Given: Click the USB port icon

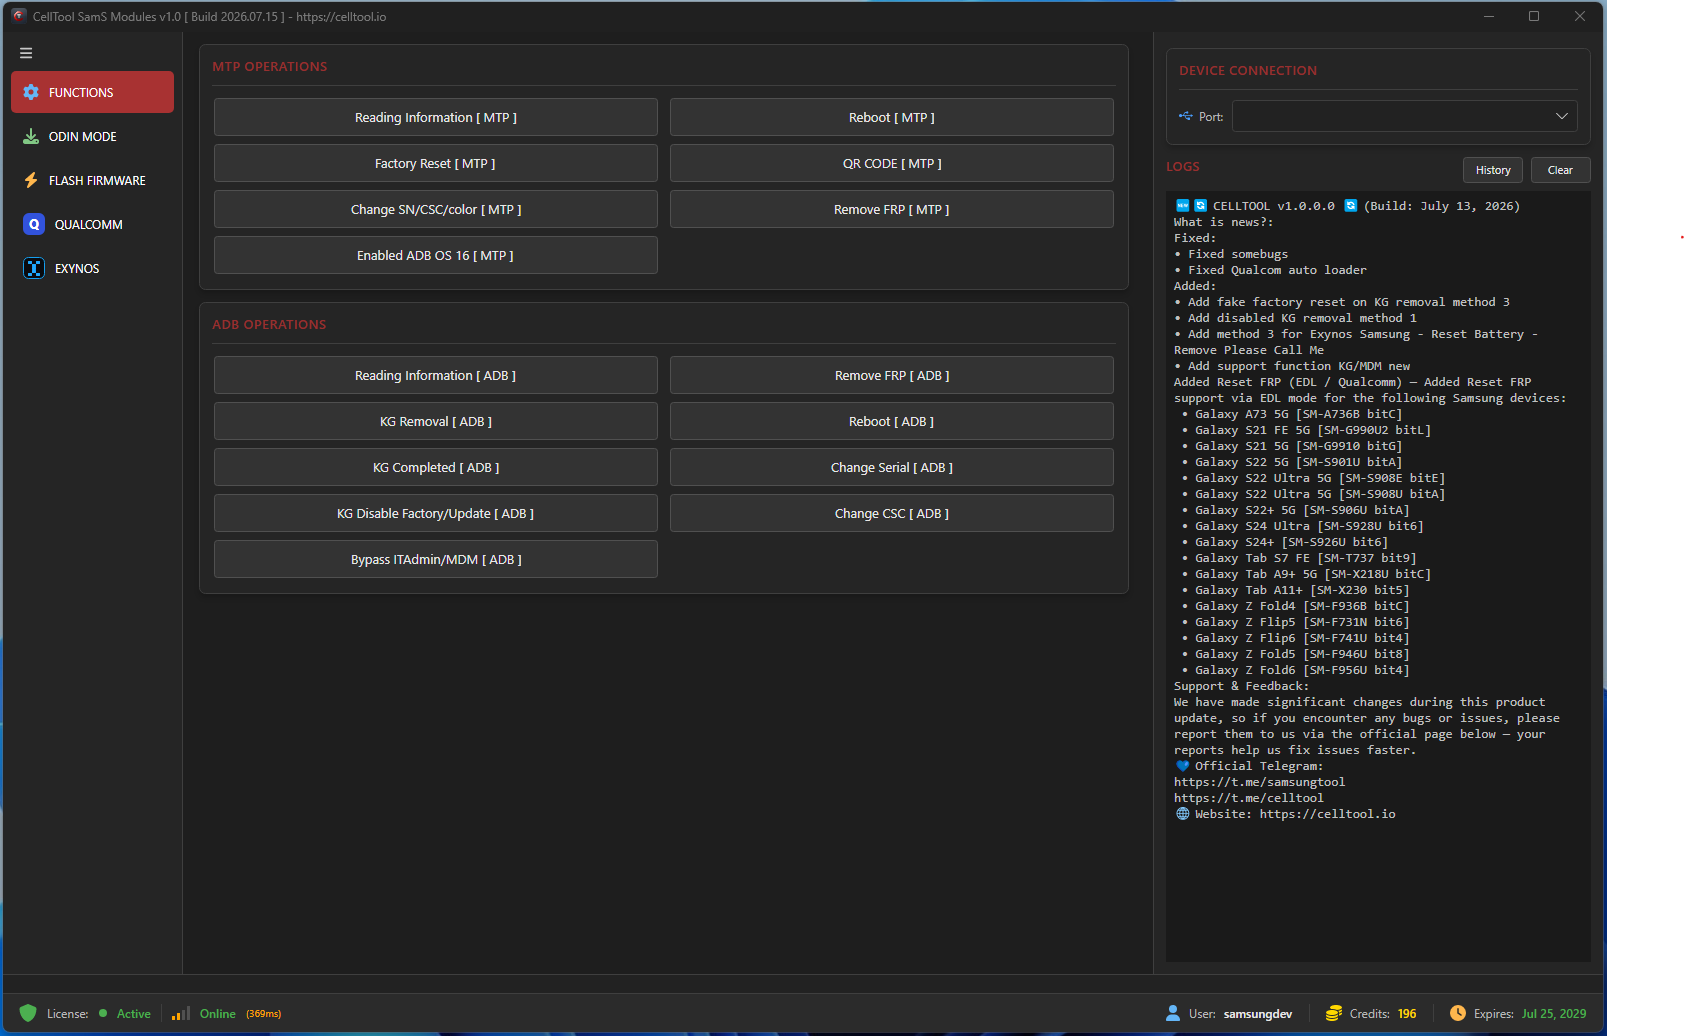Looking at the screenshot, I should point(1186,116).
